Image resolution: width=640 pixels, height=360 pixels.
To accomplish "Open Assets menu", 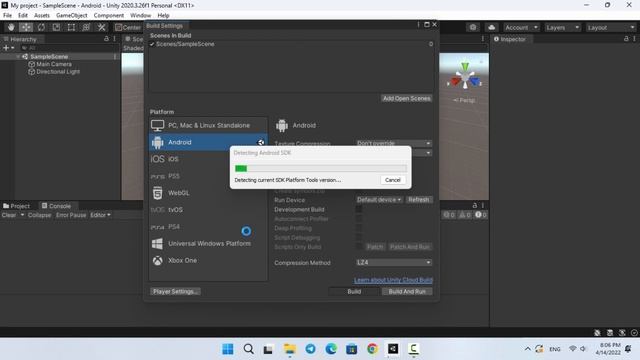I will coord(42,16).
